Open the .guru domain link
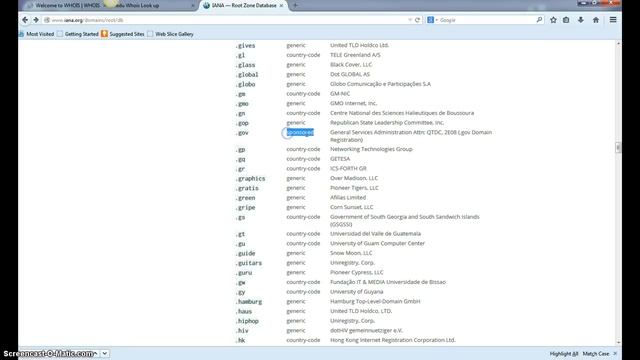The height and width of the screenshot is (360, 640). 244,273
